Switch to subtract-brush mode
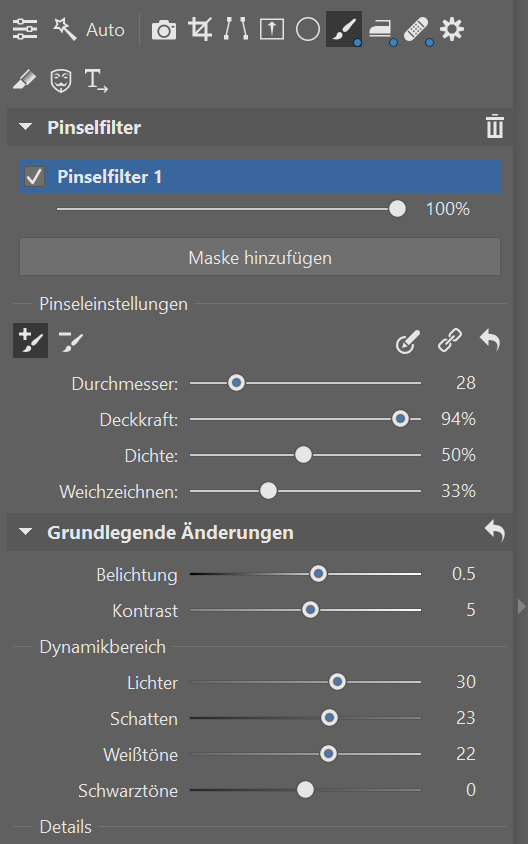This screenshot has width=528, height=844. [71, 341]
